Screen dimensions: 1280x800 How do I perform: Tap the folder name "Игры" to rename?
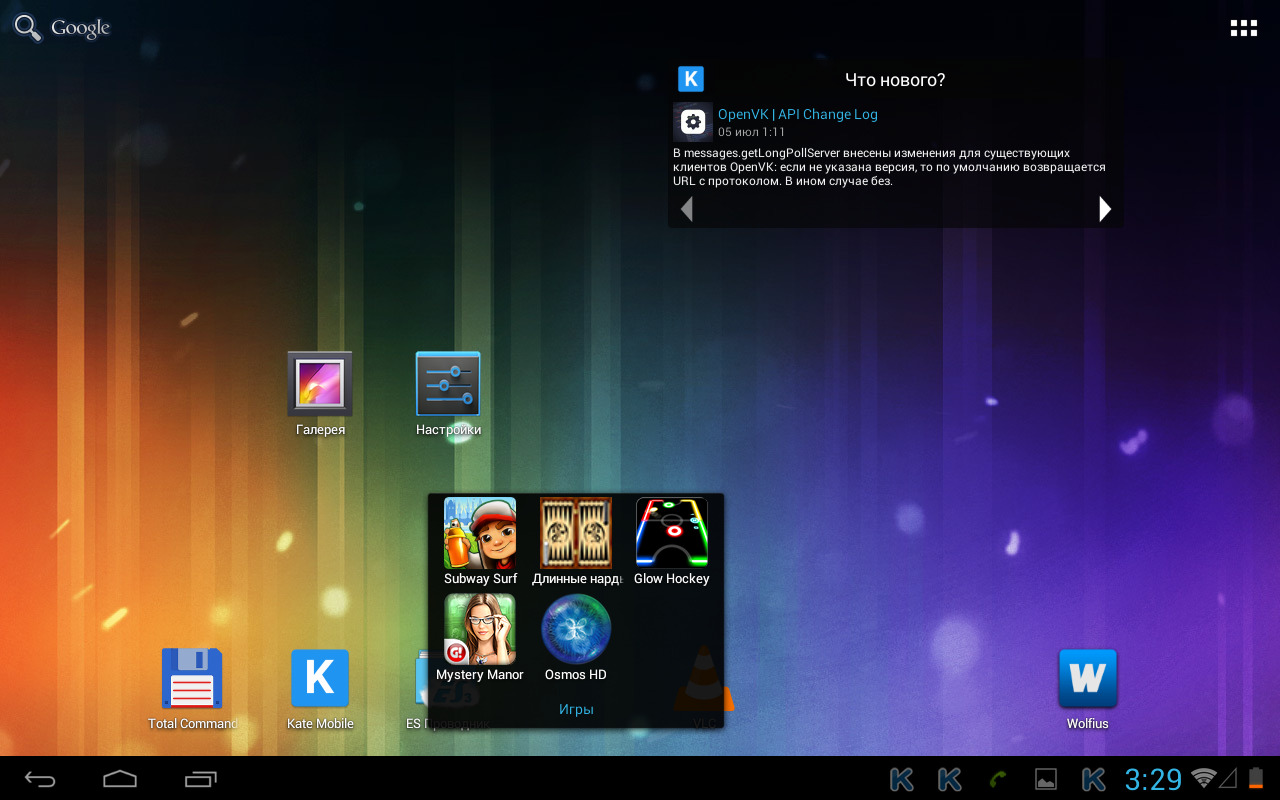pyautogui.click(x=576, y=709)
